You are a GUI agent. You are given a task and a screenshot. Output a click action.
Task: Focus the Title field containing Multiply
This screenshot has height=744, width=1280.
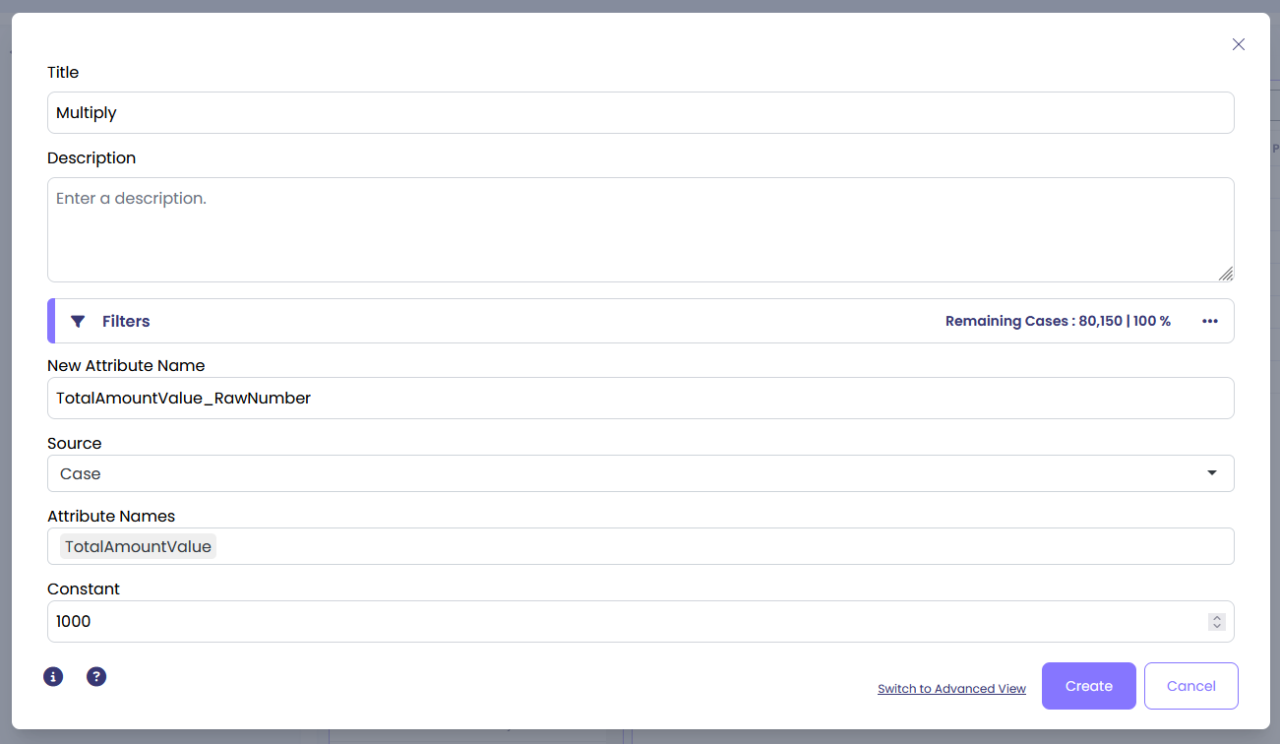click(640, 113)
